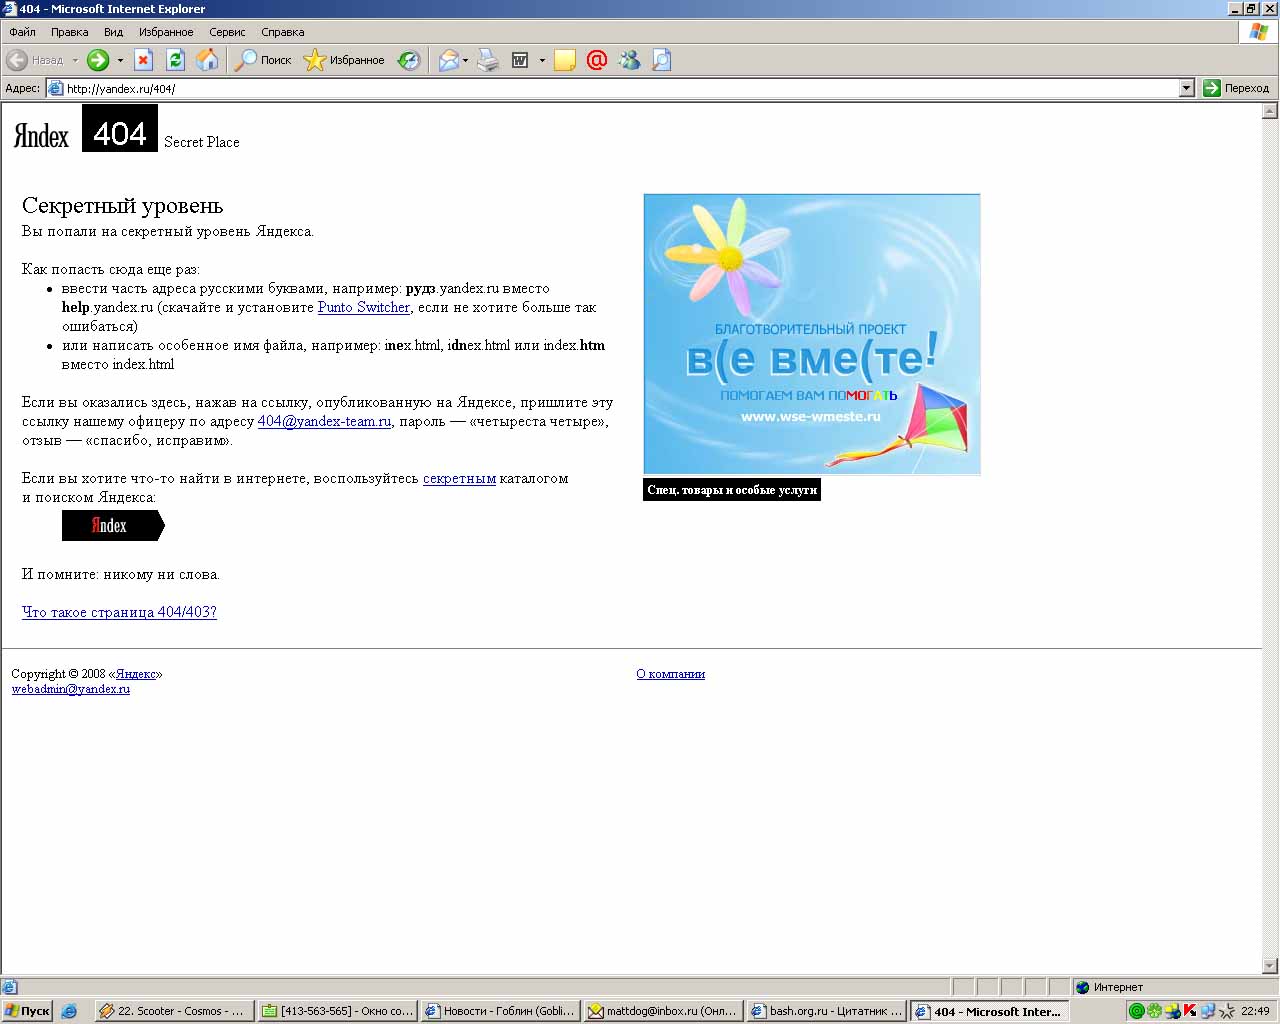Go to the Home page icon
This screenshot has height=1024, width=1280.
[207, 60]
